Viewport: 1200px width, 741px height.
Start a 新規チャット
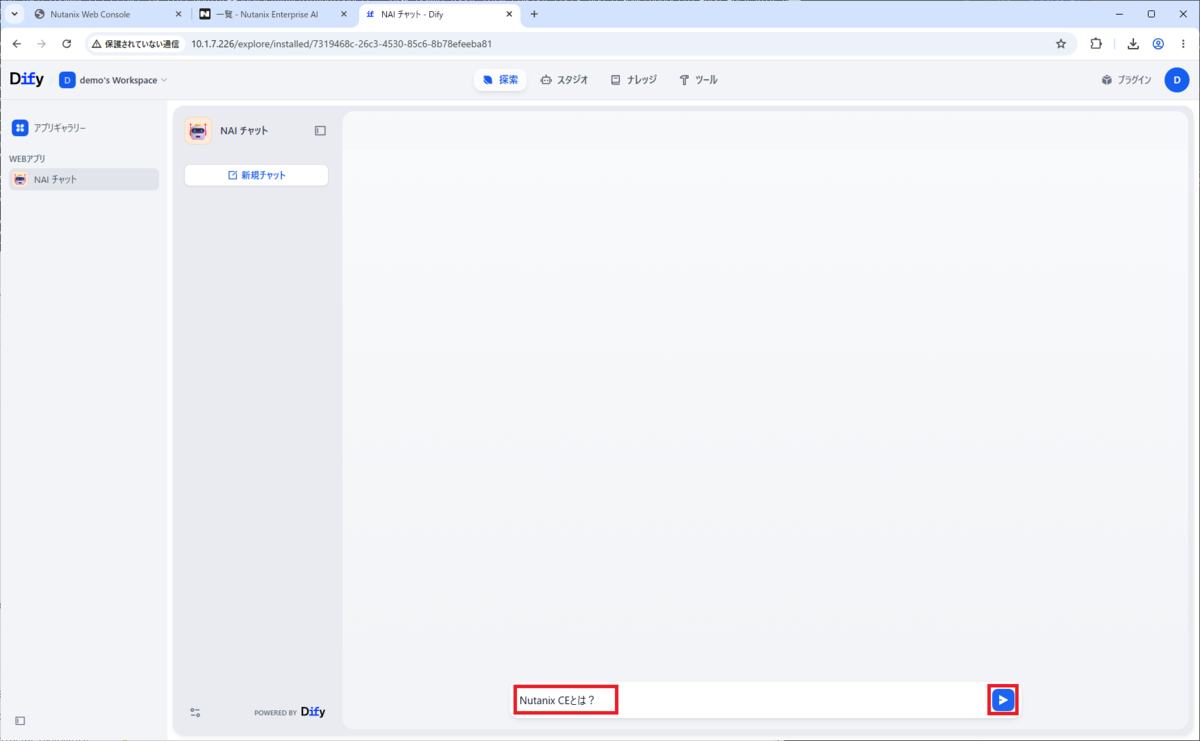pos(256,175)
